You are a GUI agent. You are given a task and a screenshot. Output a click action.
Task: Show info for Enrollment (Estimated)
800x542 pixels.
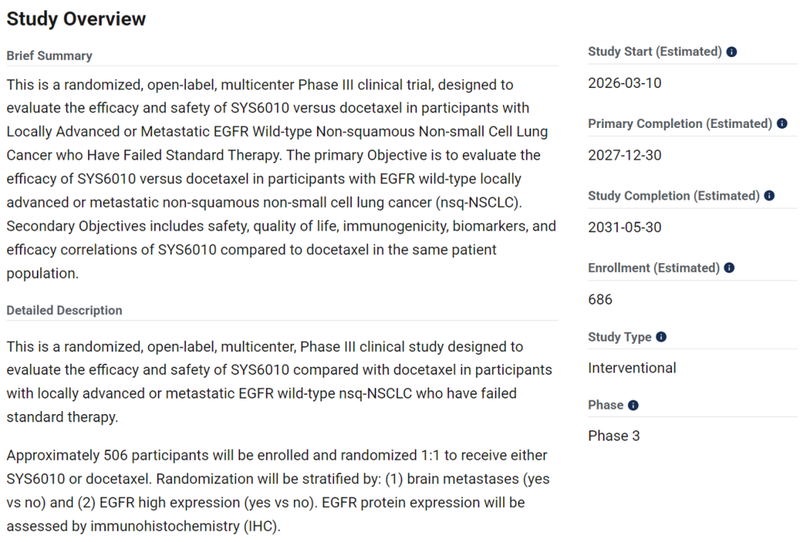pyautogui.click(x=730, y=268)
